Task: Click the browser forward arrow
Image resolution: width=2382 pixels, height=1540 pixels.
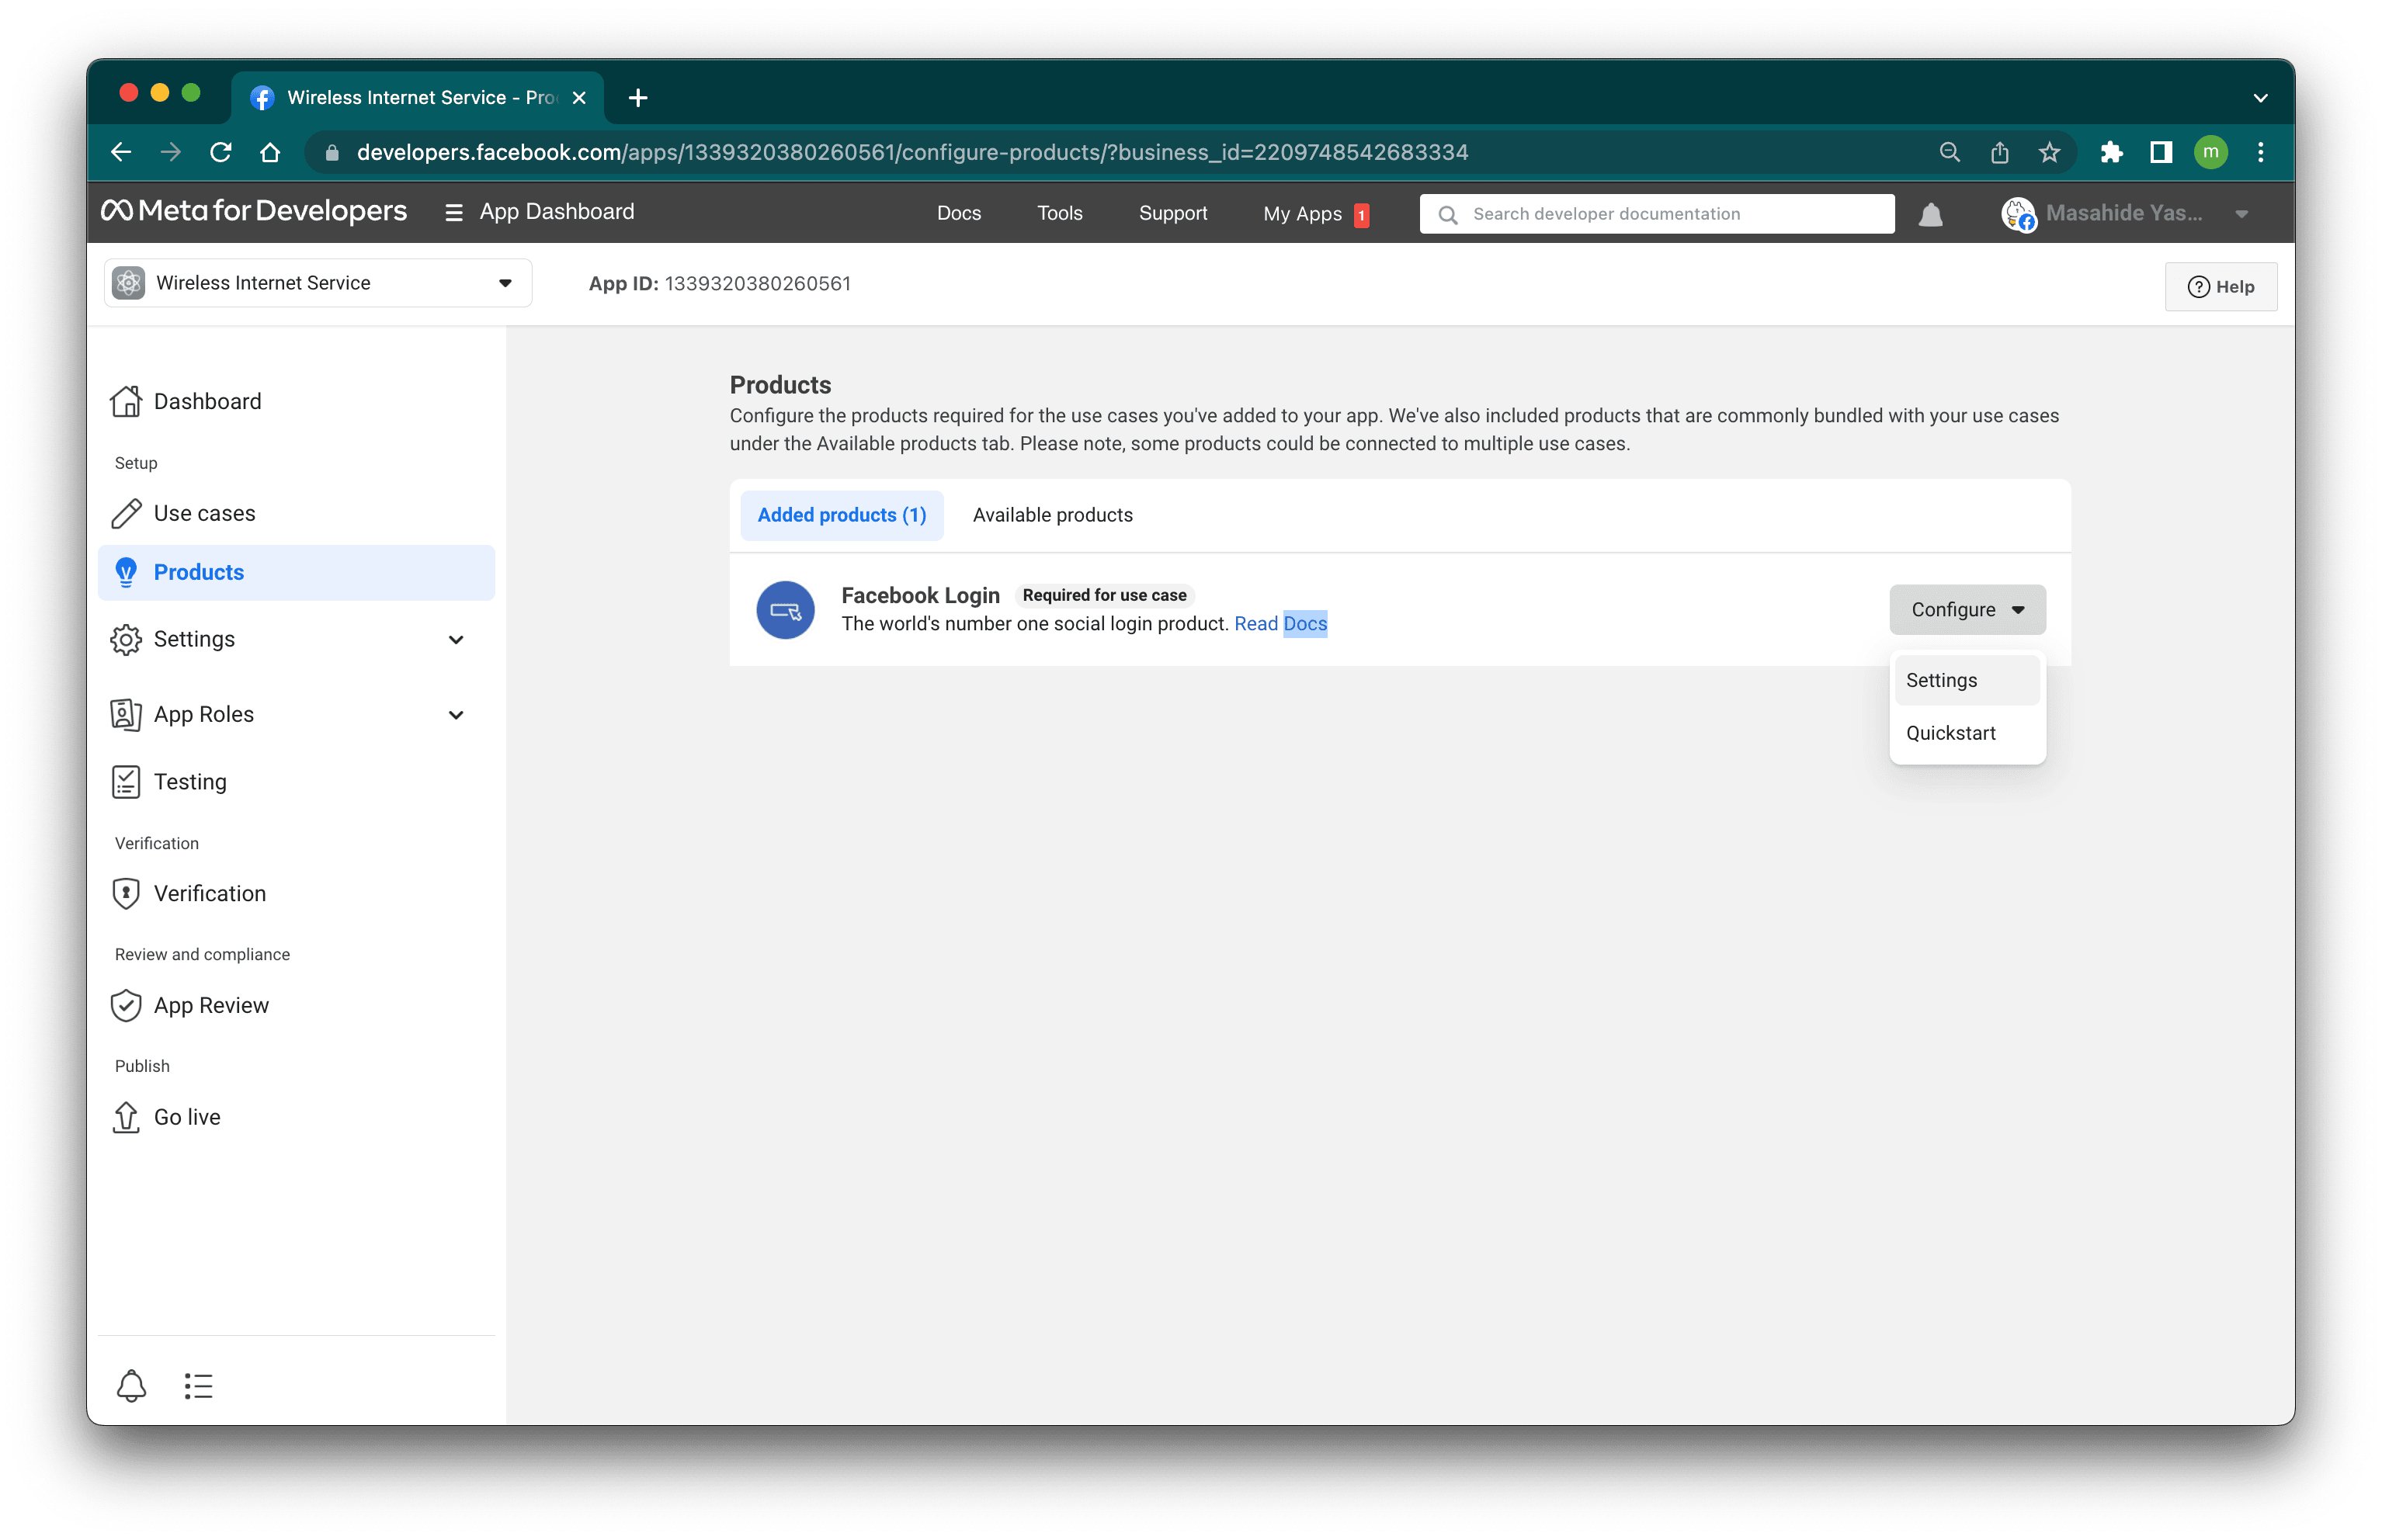Action: coord(171,152)
